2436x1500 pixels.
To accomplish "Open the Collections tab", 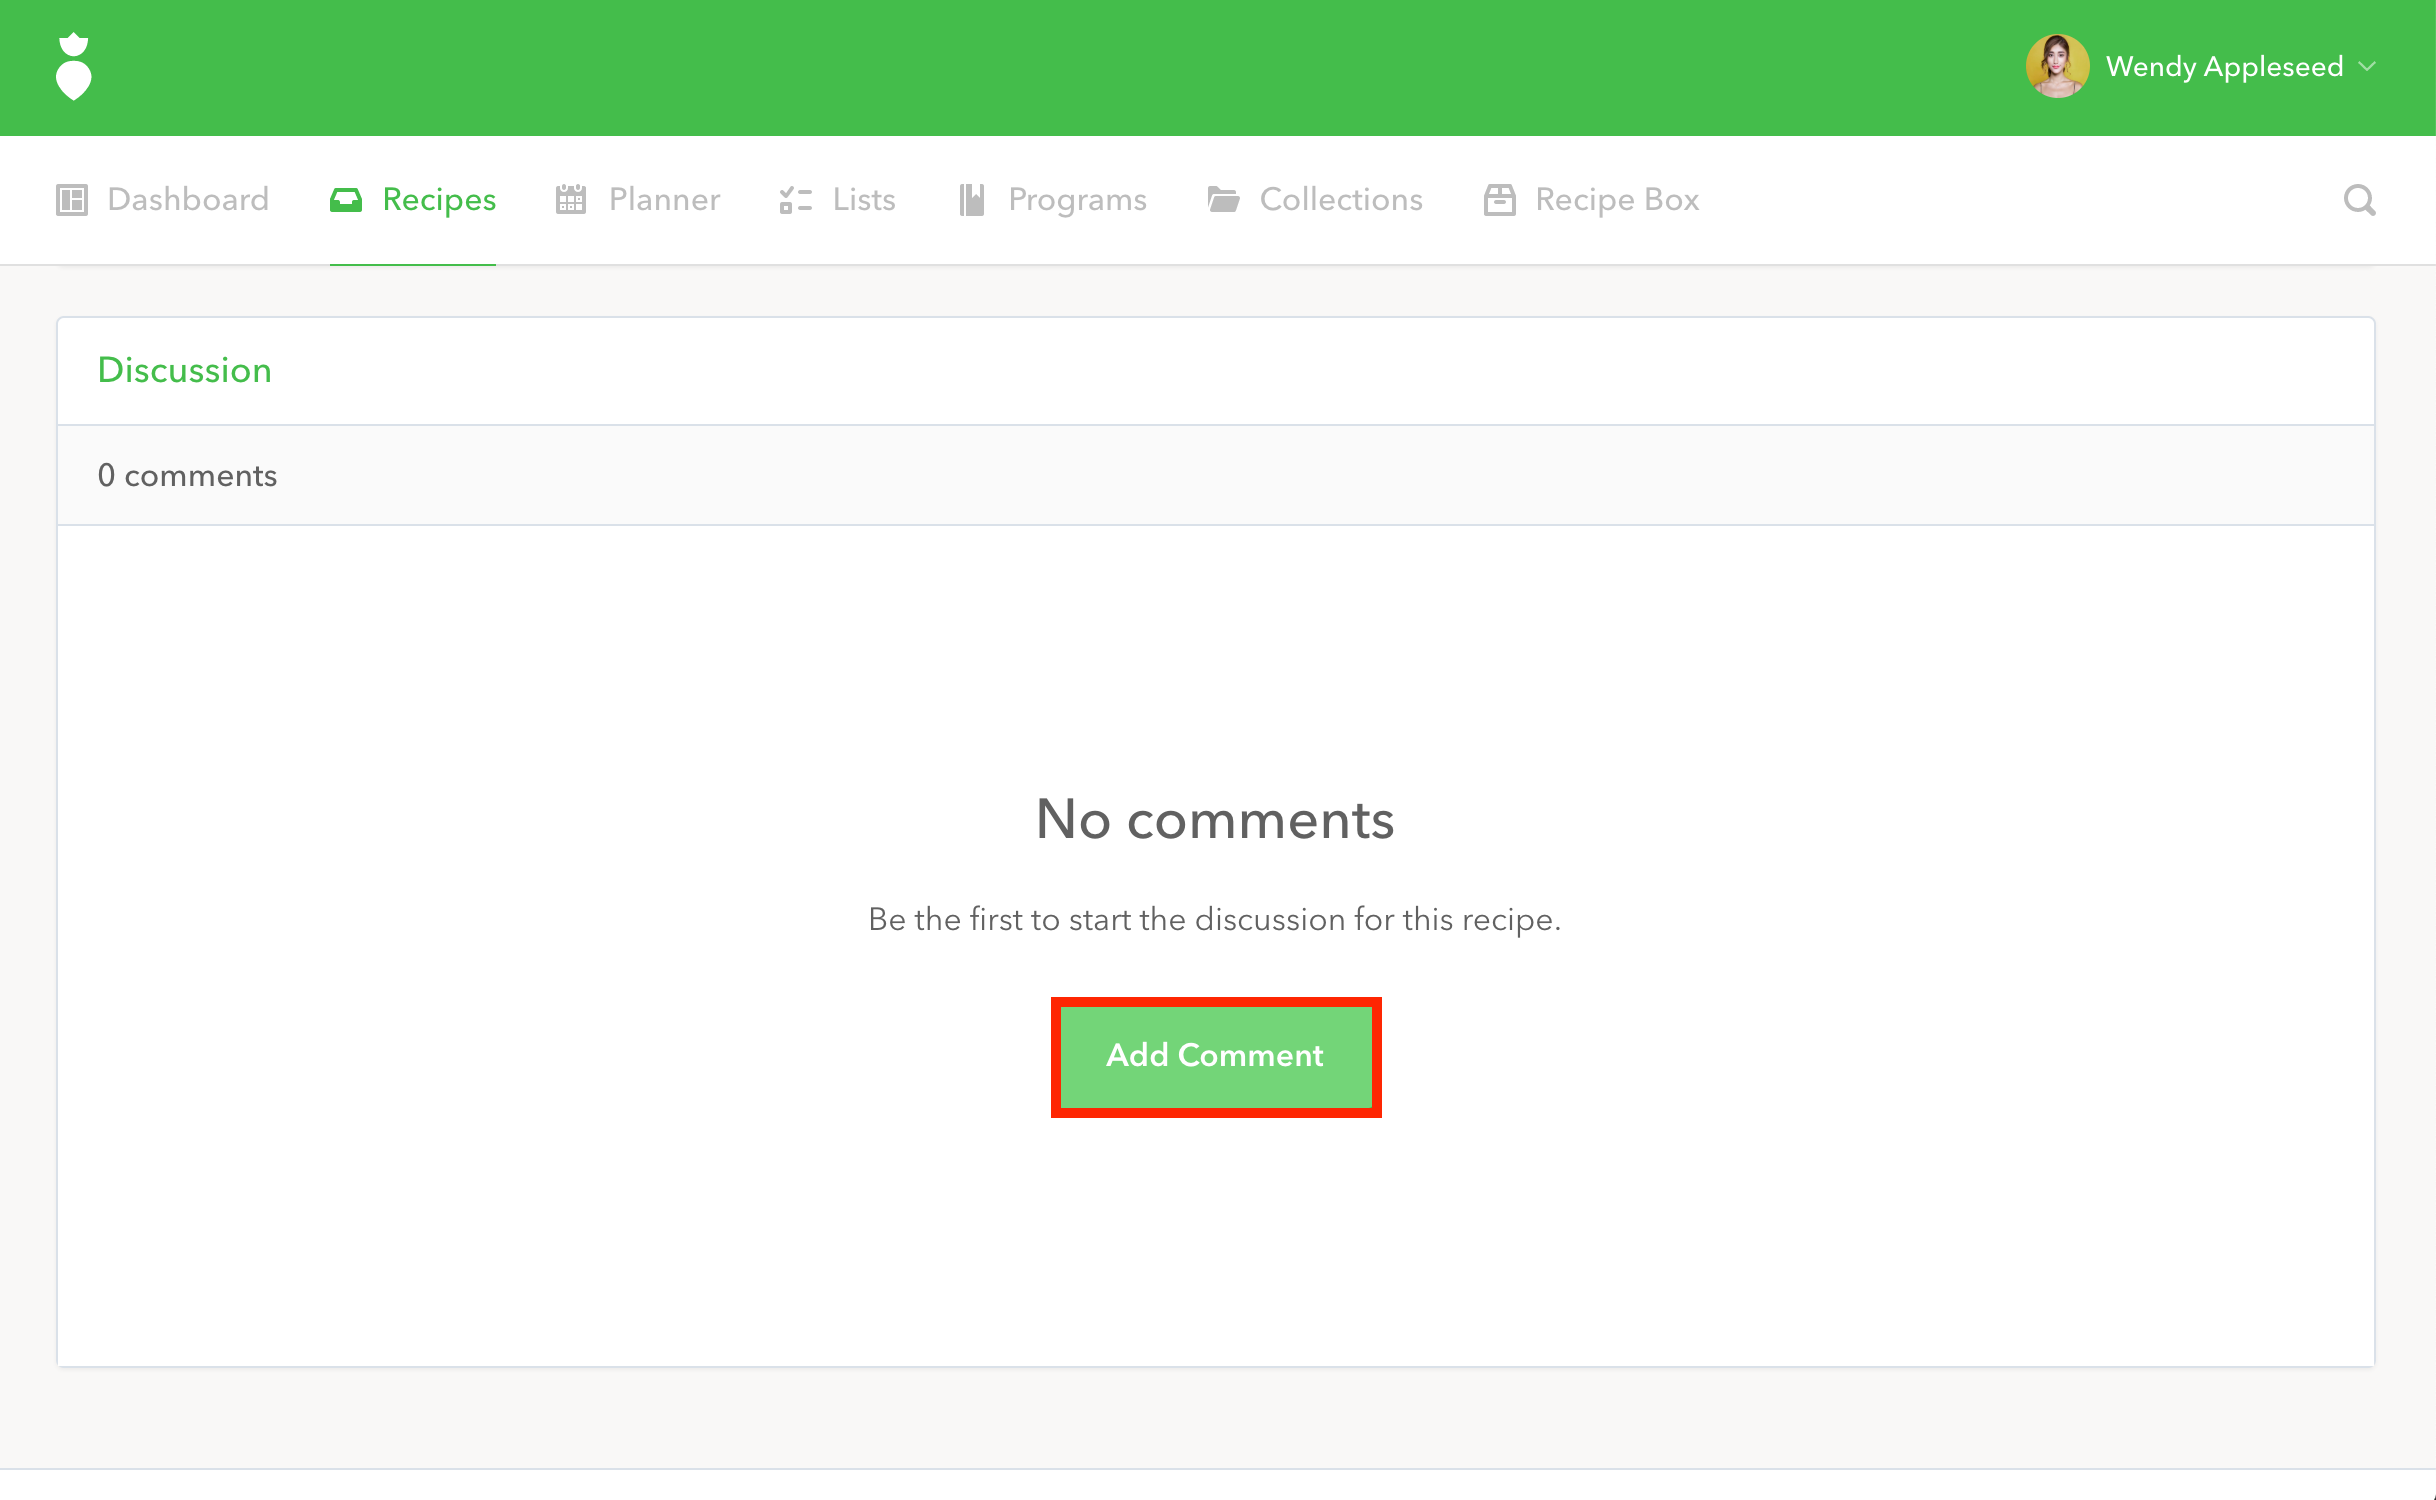I will pyautogui.click(x=1341, y=200).
